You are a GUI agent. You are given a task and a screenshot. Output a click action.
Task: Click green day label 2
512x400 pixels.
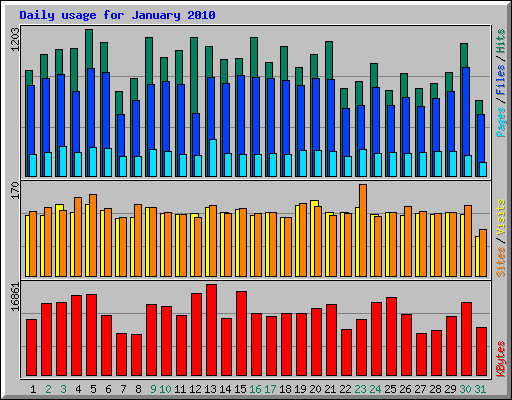click(x=48, y=389)
